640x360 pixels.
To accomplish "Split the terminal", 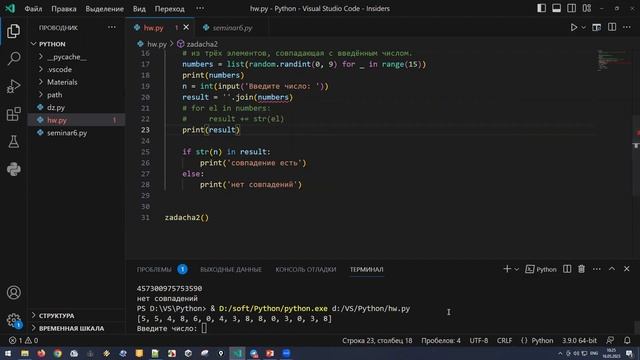I will 567,269.
